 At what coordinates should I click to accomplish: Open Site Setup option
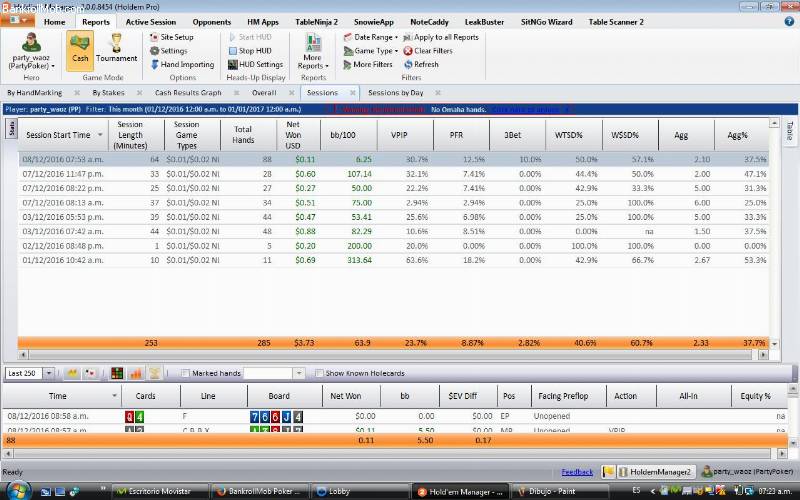point(171,37)
